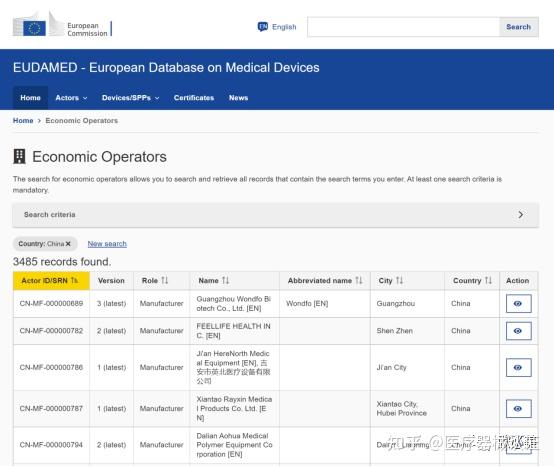Sort by Actor ID/SRN column

pos(51,280)
